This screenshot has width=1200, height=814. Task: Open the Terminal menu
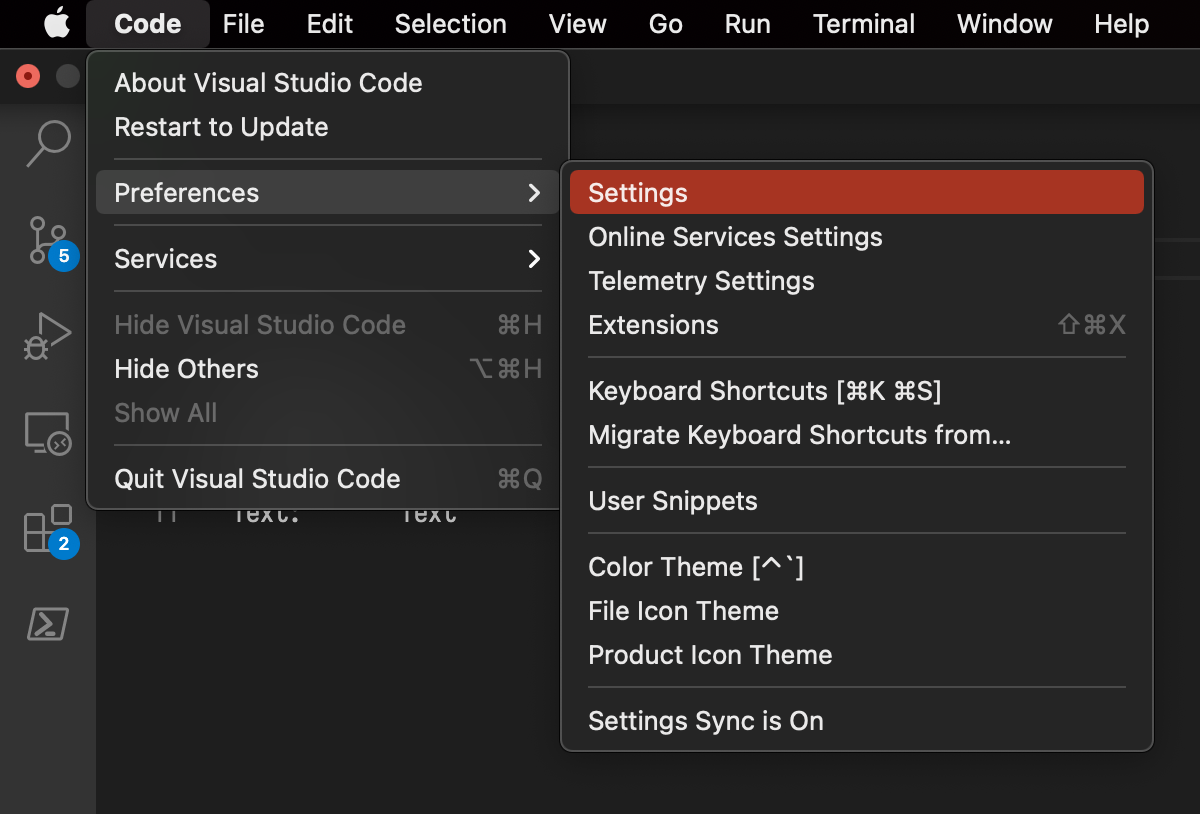(864, 23)
